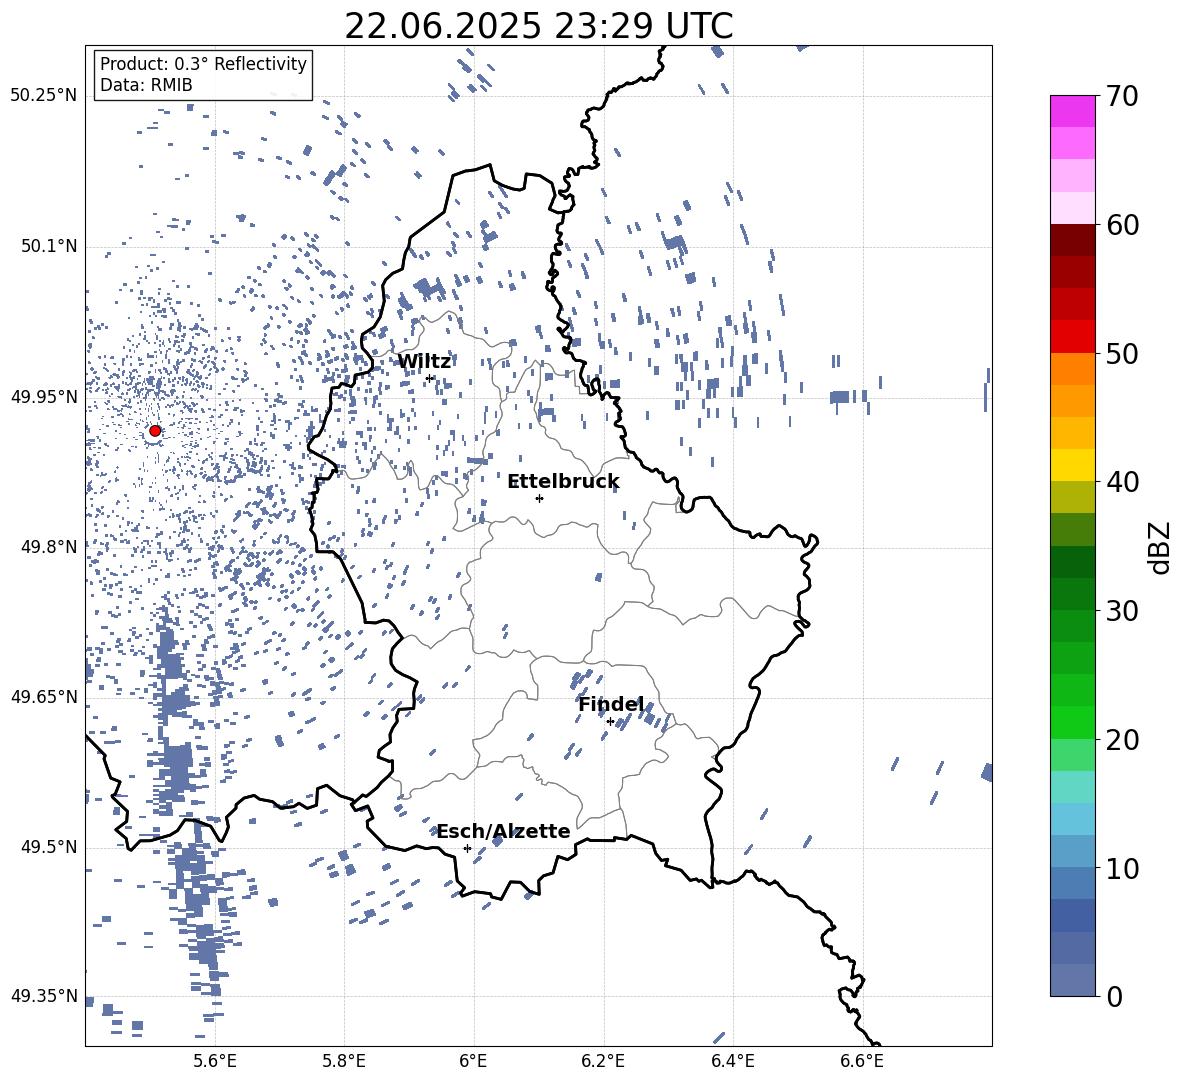The image size is (1184, 1081).
Task: Click the Wiltz city label
Action: click(x=424, y=362)
